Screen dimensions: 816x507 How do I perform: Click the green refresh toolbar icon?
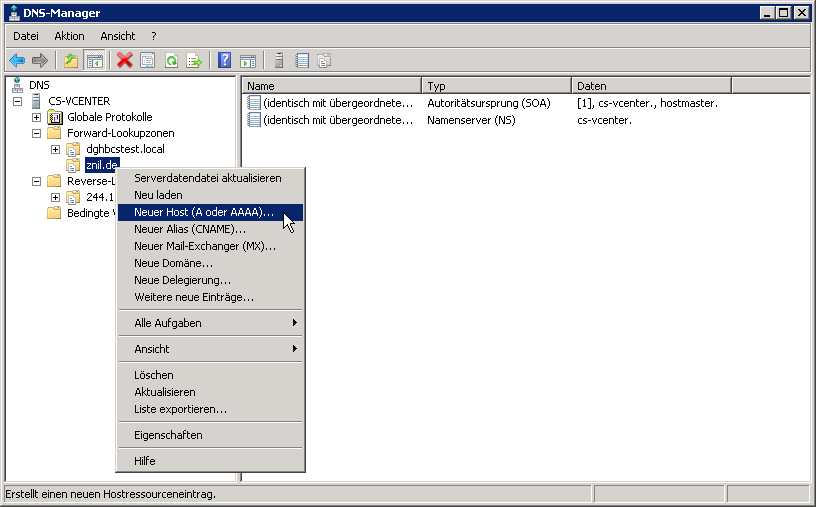tap(171, 61)
